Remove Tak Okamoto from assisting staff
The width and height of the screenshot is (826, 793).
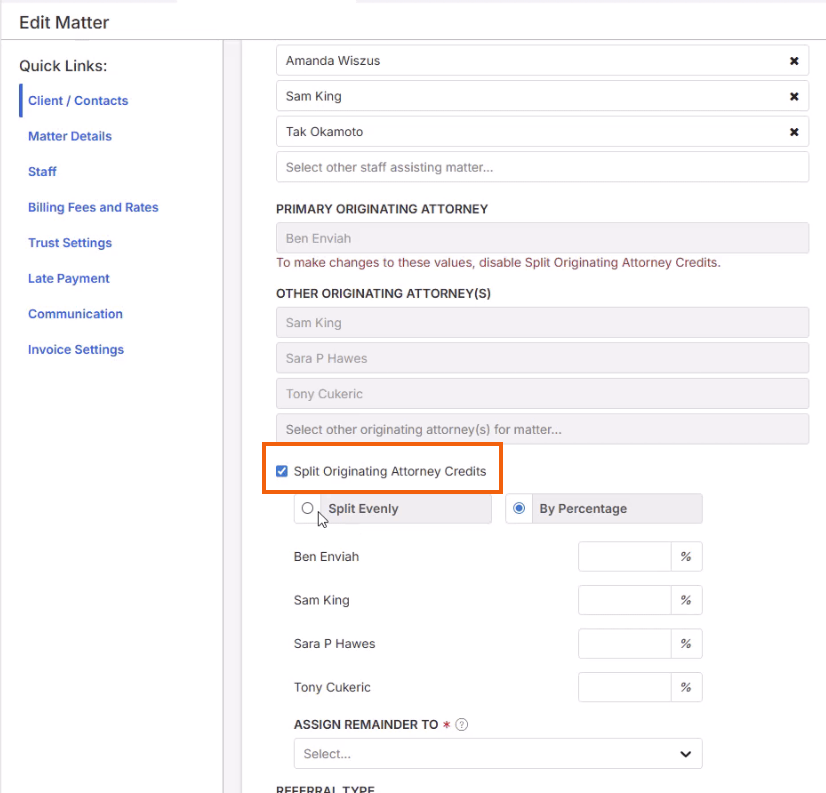[x=794, y=132]
